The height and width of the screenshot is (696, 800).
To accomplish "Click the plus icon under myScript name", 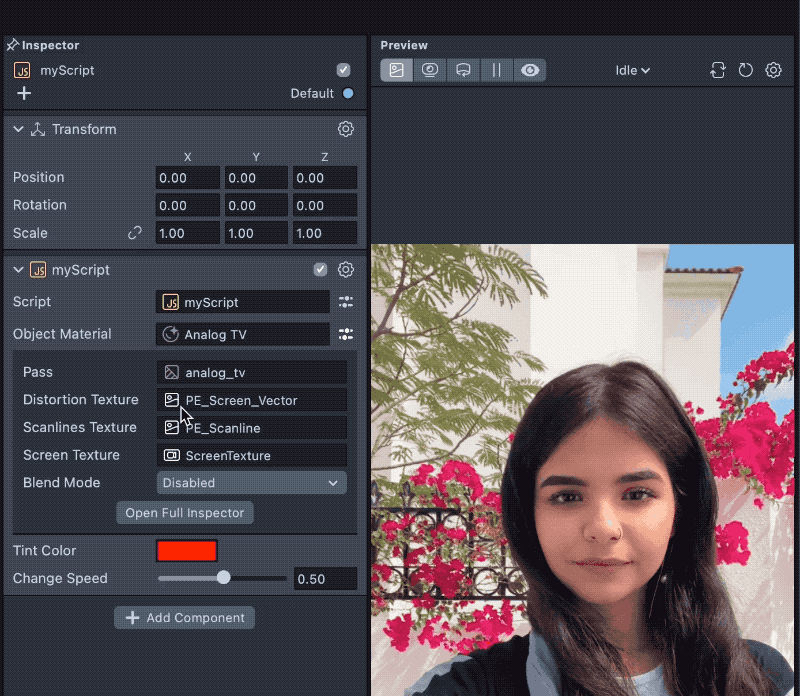I will coord(24,93).
